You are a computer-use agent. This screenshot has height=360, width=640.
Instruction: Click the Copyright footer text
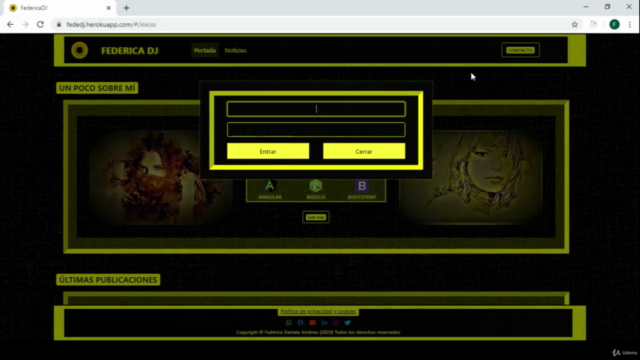coord(318,332)
